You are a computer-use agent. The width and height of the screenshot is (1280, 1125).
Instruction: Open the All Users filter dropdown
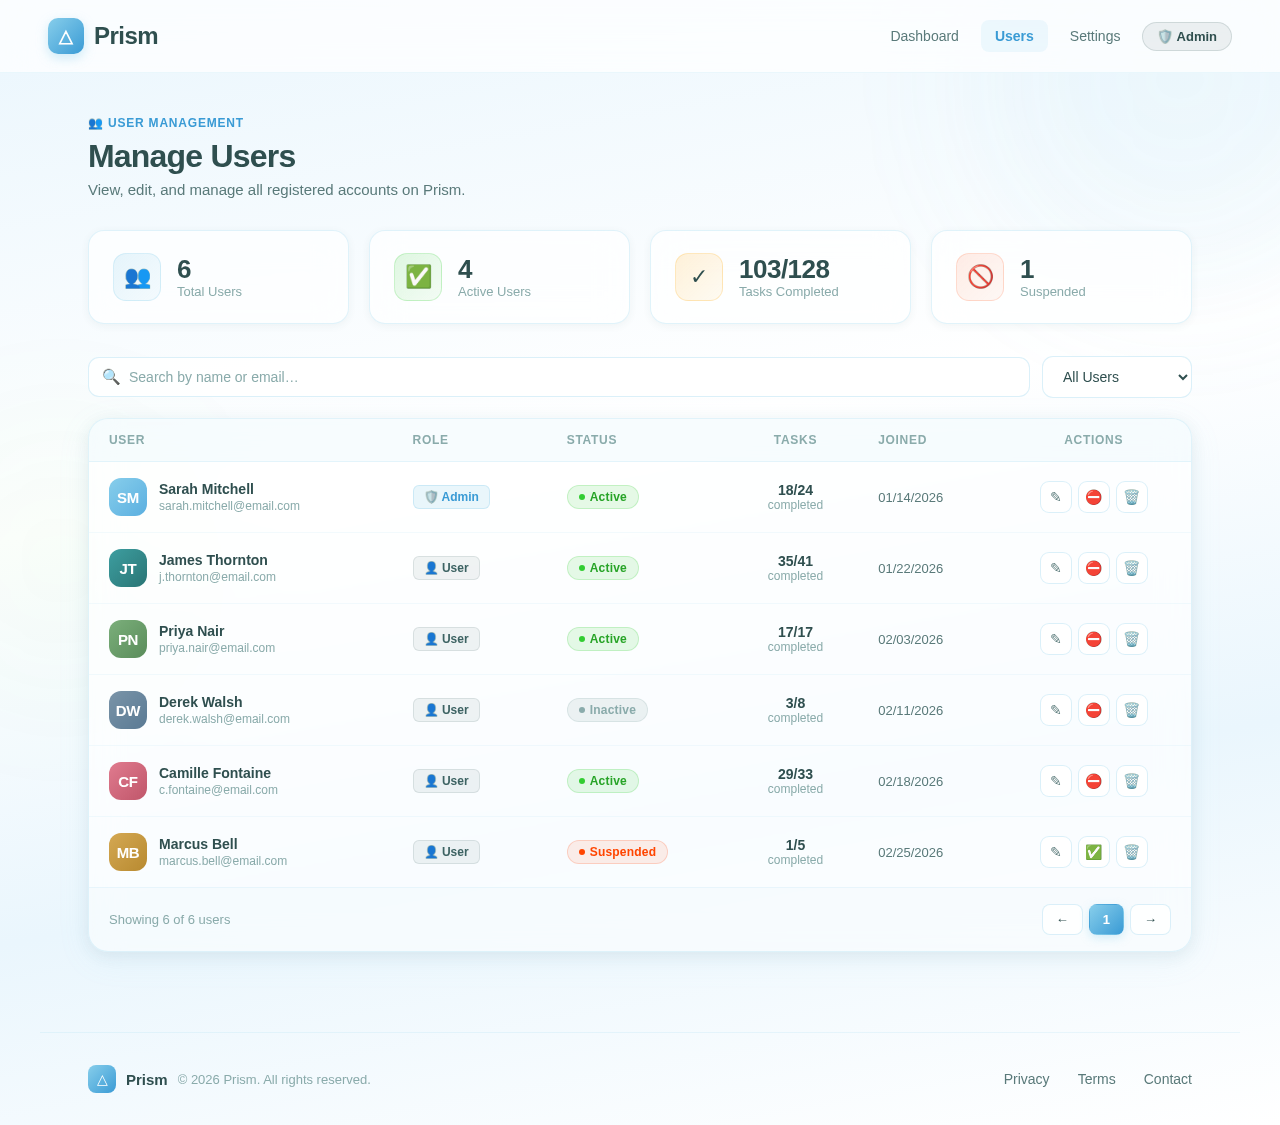point(1116,377)
